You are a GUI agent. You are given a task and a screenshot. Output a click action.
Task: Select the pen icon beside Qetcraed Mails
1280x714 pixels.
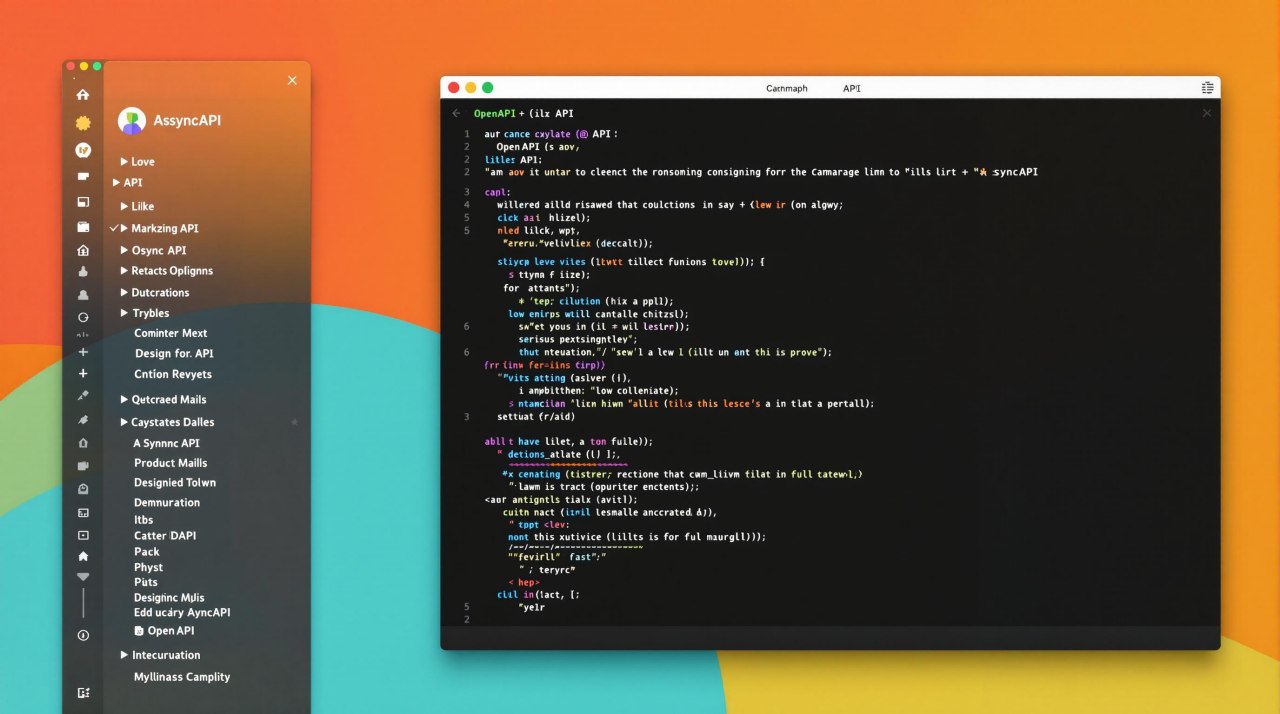83,396
